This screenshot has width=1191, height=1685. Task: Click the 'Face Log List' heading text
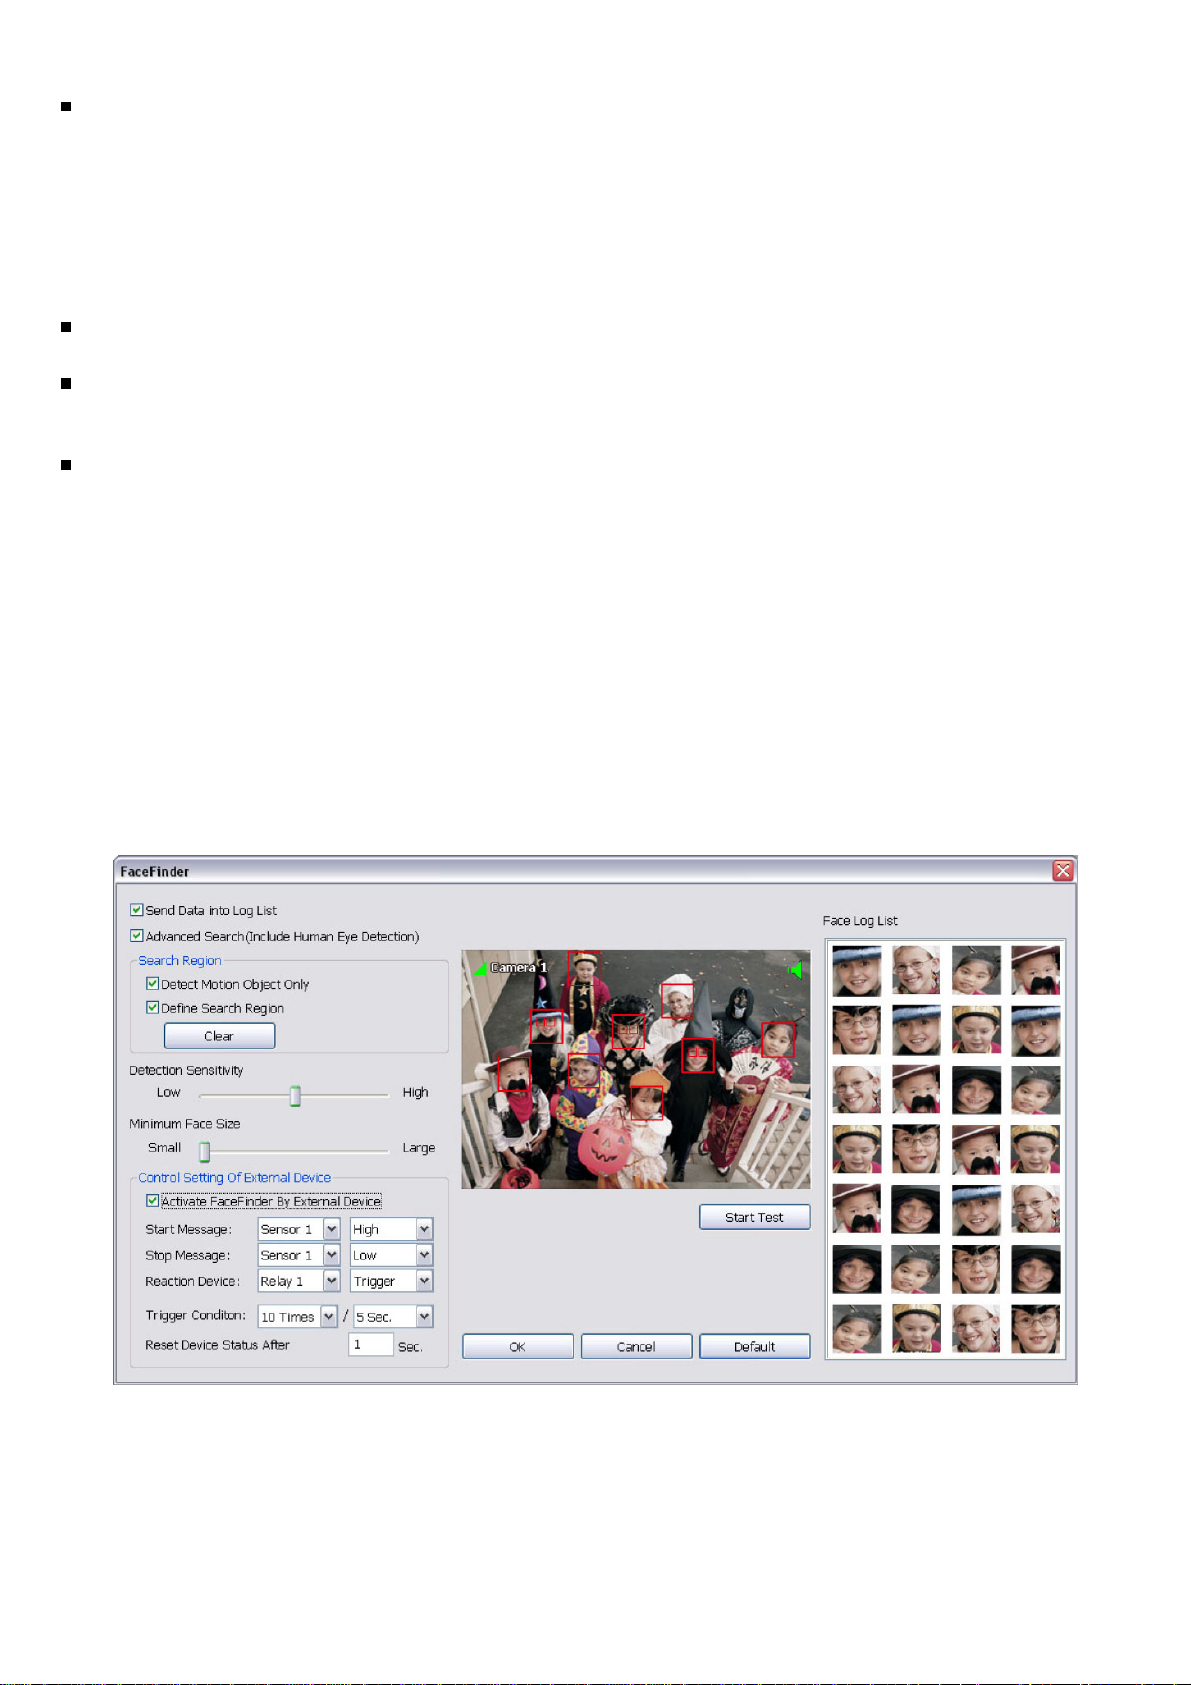[860, 921]
